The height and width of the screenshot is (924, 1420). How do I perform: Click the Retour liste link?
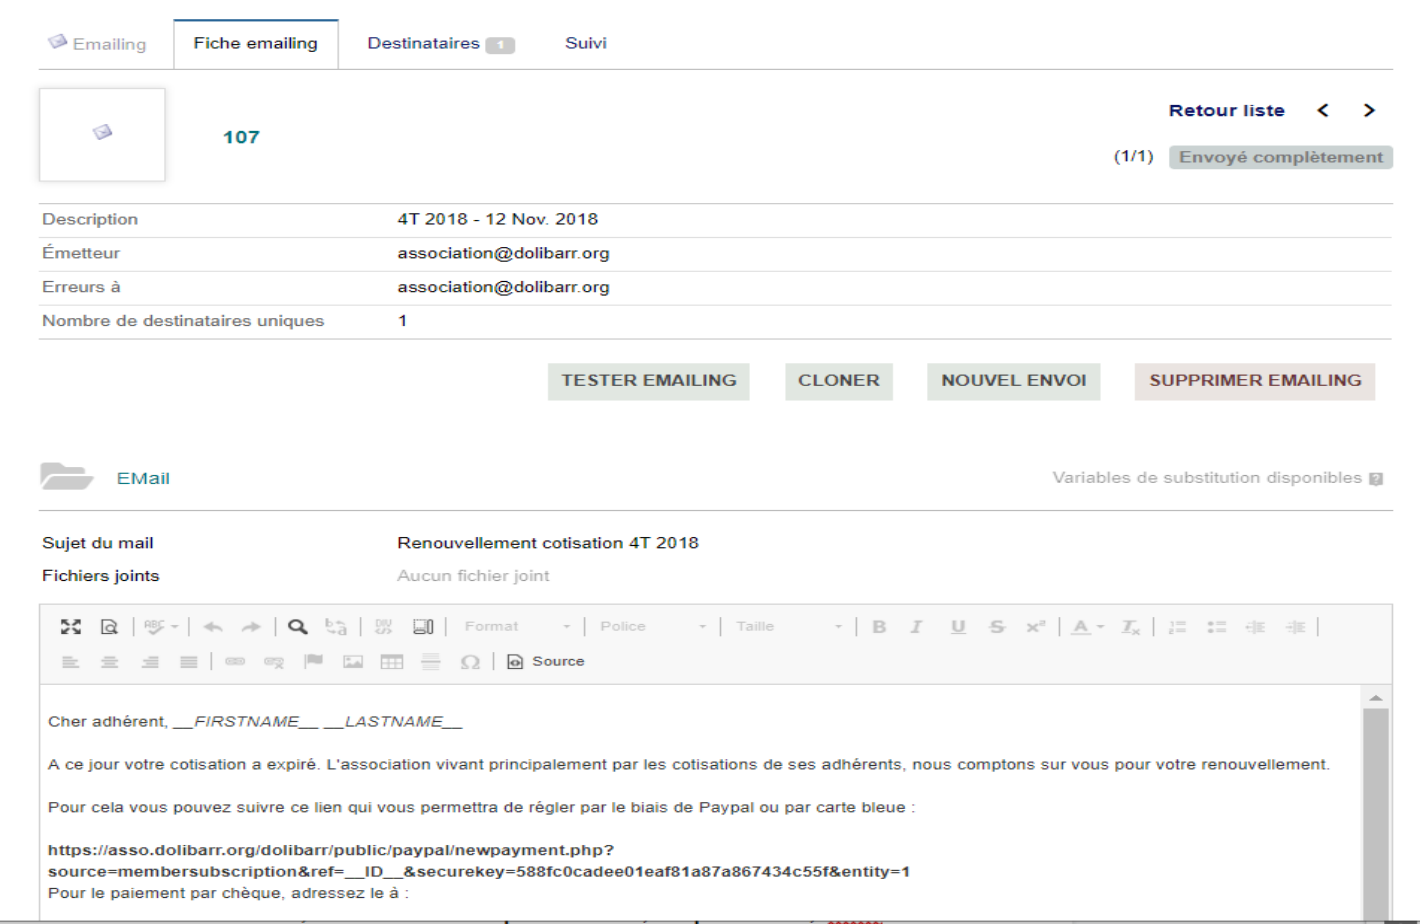pos(1227,111)
